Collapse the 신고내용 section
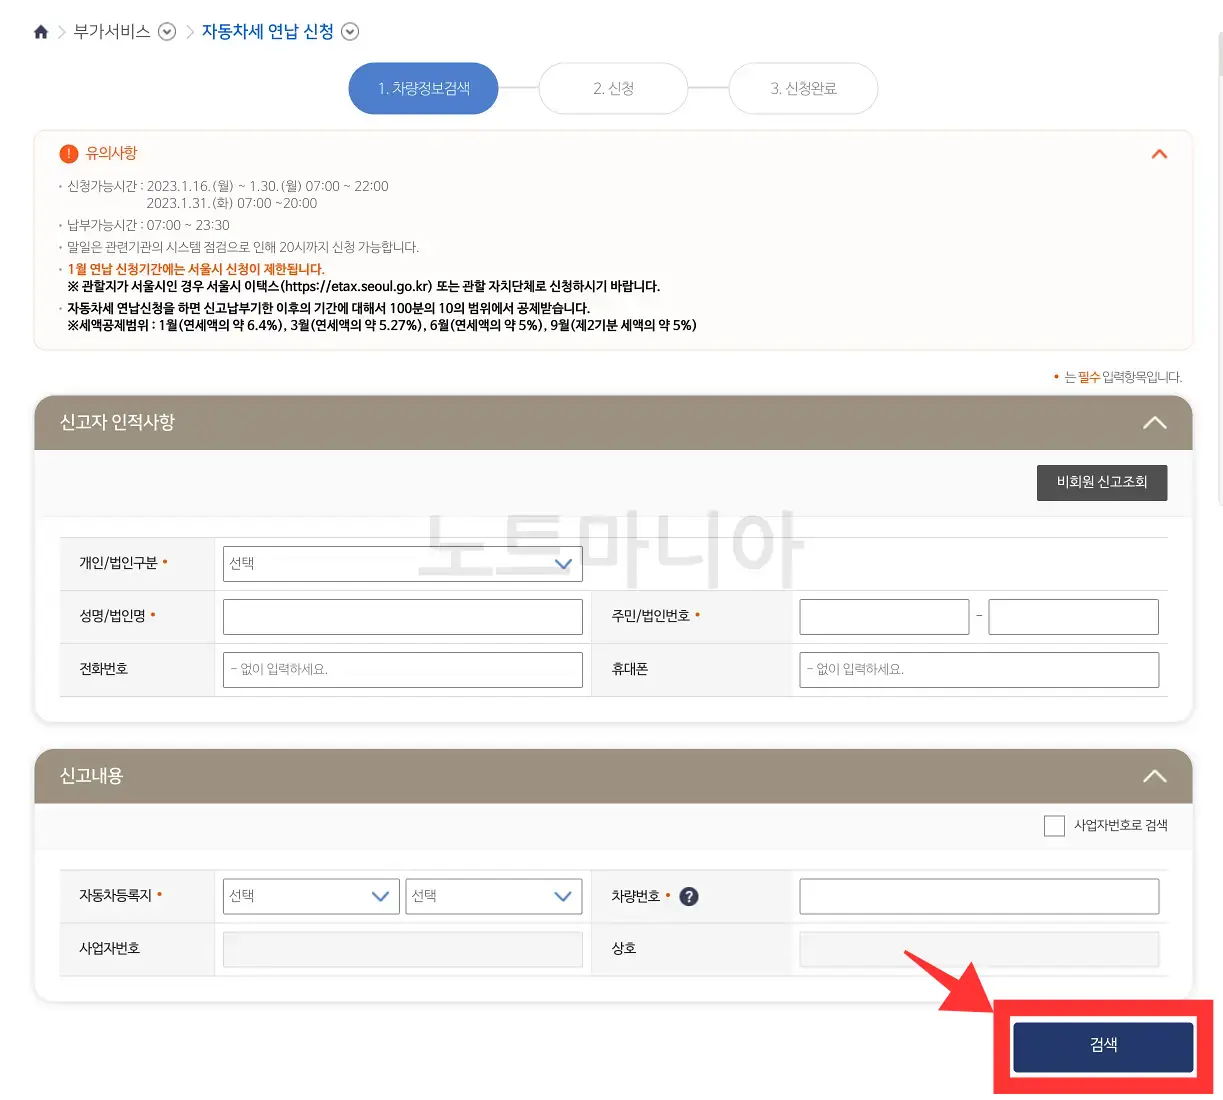 (1155, 775)
